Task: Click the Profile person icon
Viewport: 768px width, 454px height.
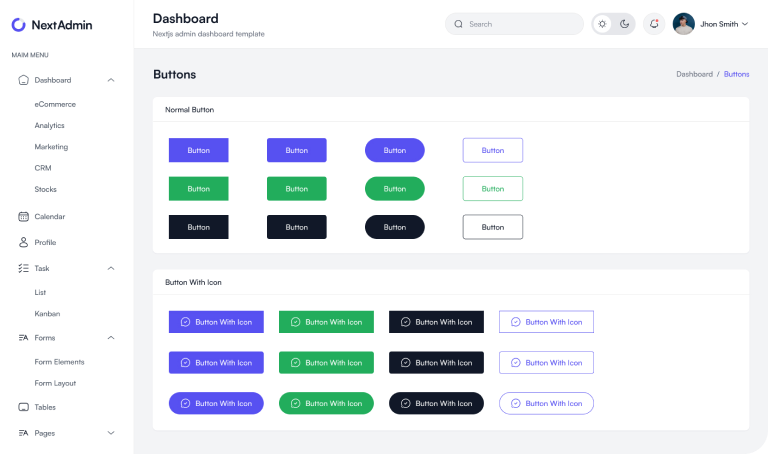Action: click(x=23, y=242)
